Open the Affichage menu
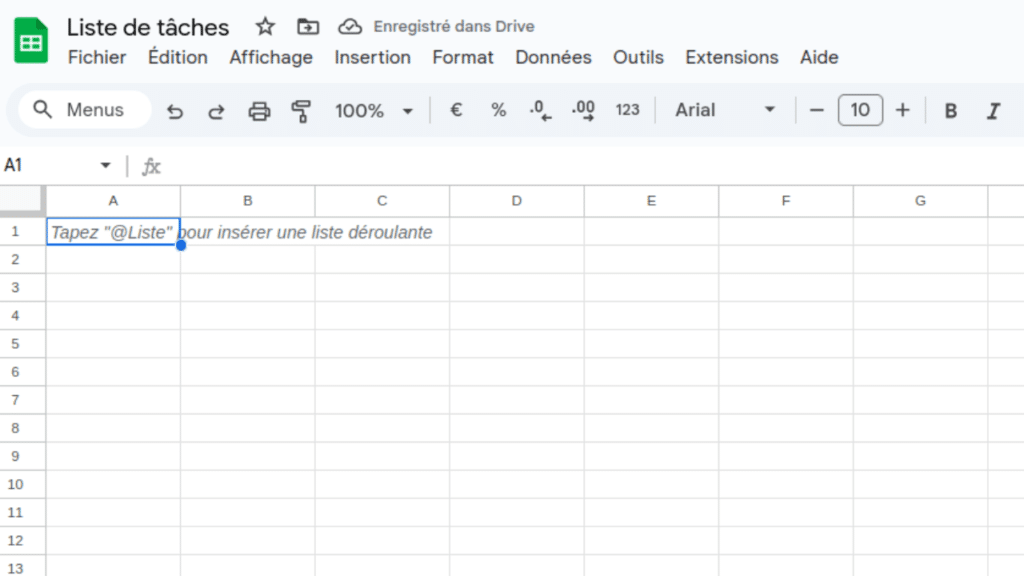Viewport: 1024px width, 576px height. coord(271,57)
